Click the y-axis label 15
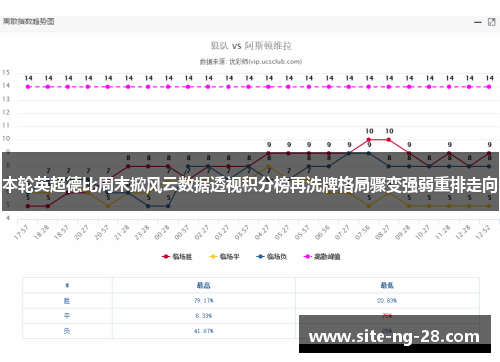Image resolution: width=500 pixels, height=362 pixels. click(6, 73)
